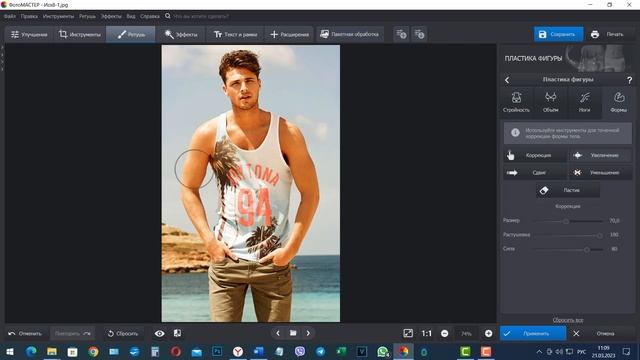640x360 pixels.
Task: Open Microsoft Edge from taskbar
Action: pos(31,352)
